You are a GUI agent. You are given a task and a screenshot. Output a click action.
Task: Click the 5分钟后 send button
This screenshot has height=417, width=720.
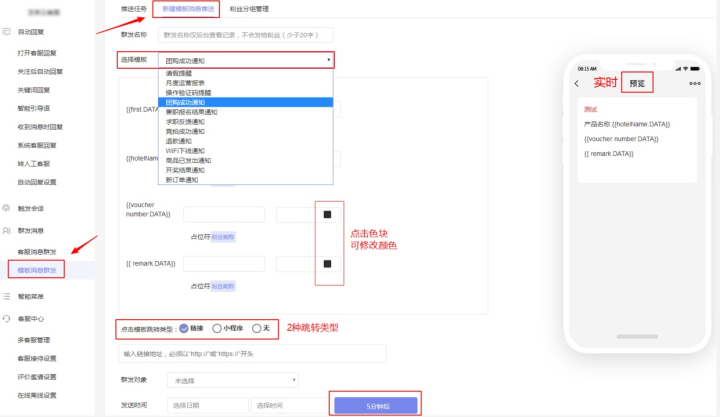(376, 406)
